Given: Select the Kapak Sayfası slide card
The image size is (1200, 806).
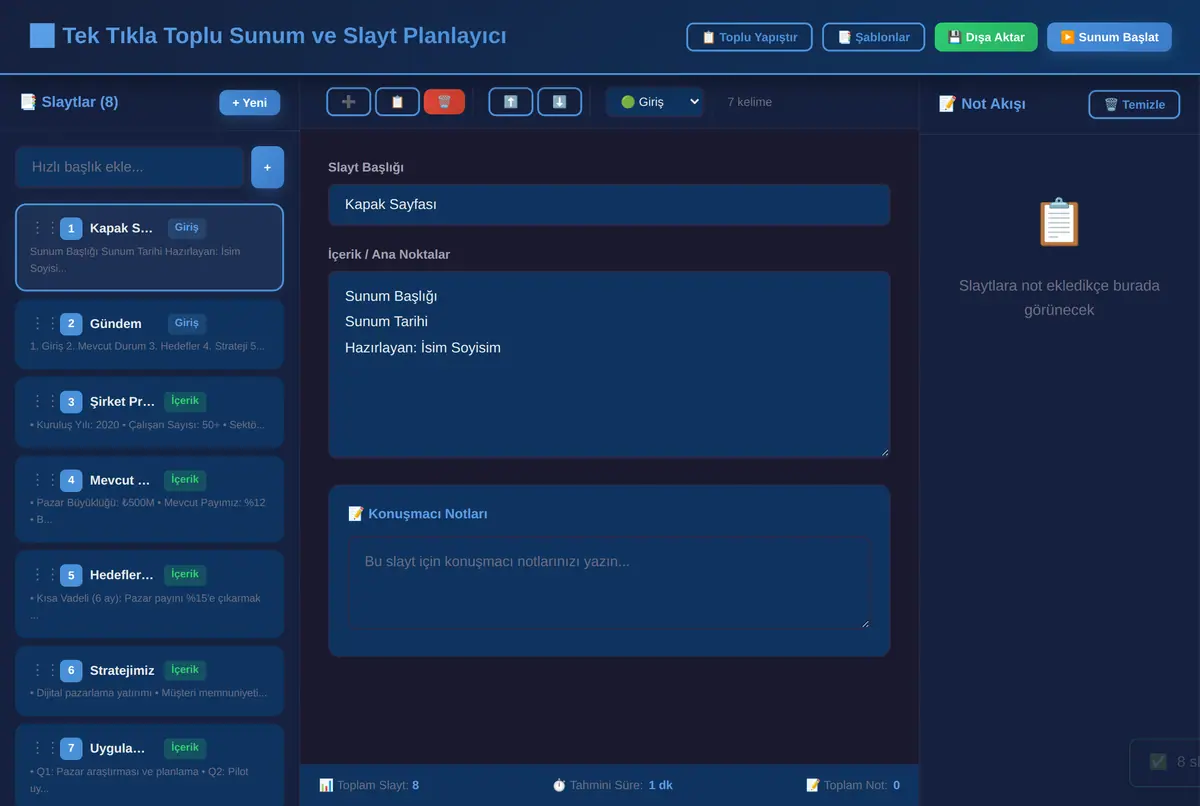Looking at the screenshot, I should (149, 248).
